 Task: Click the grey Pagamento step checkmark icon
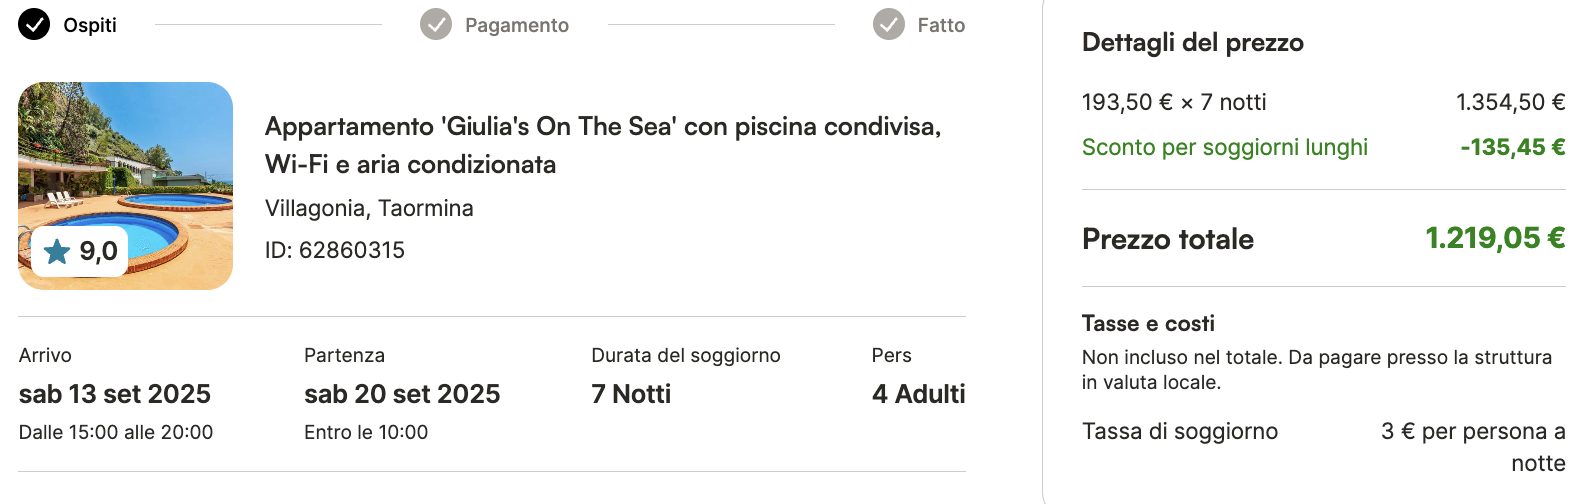(x=436, y=24)
